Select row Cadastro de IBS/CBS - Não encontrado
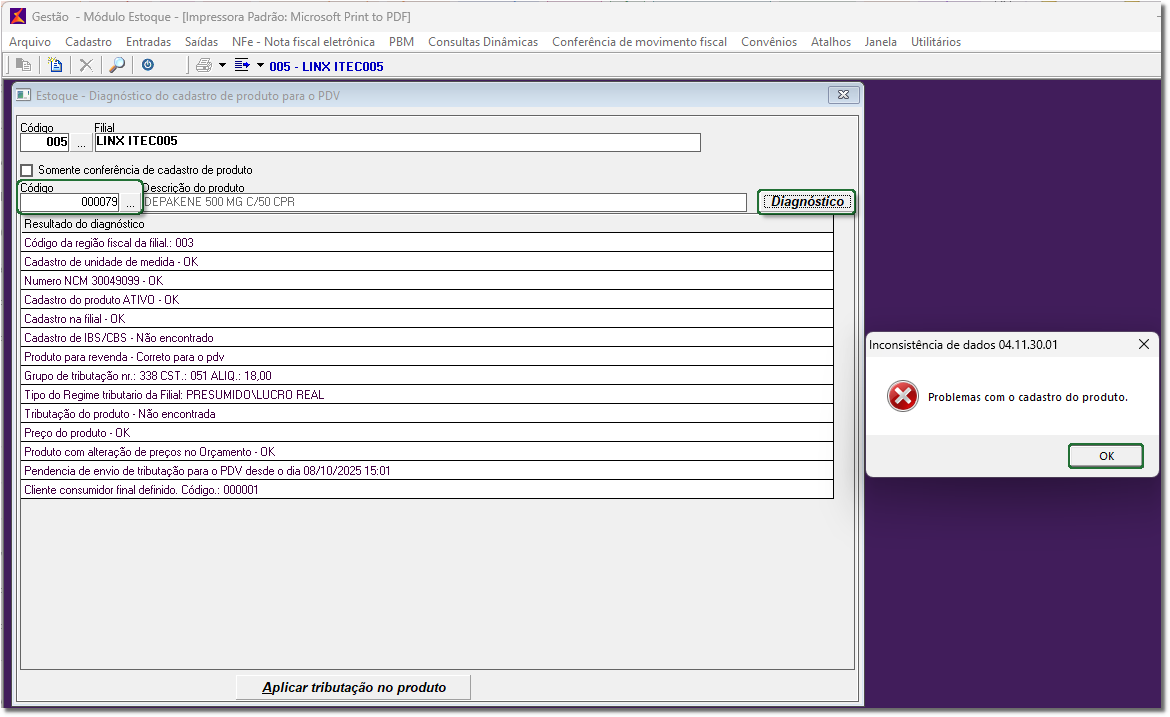This screenshot has width=1170, height=717. coord(427,338)
